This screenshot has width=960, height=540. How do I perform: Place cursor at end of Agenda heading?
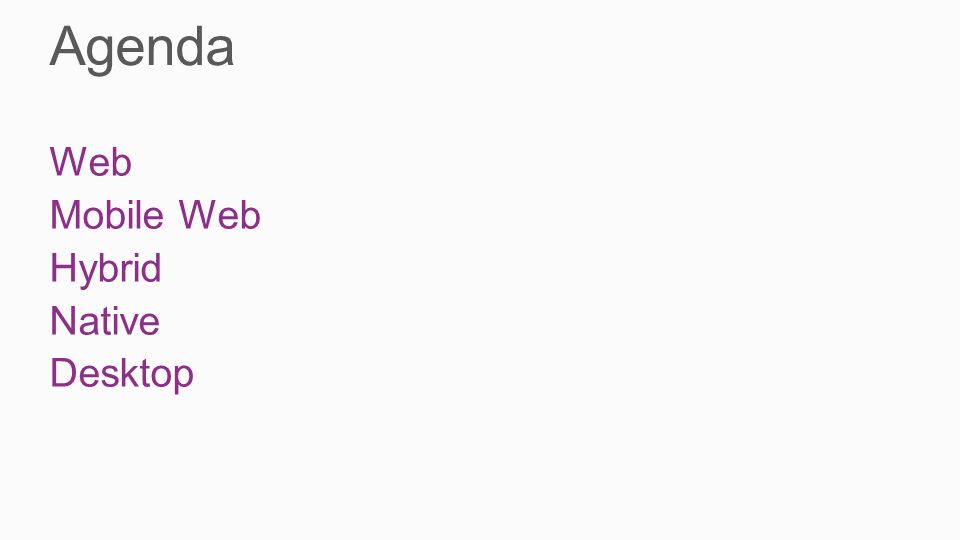234,49
